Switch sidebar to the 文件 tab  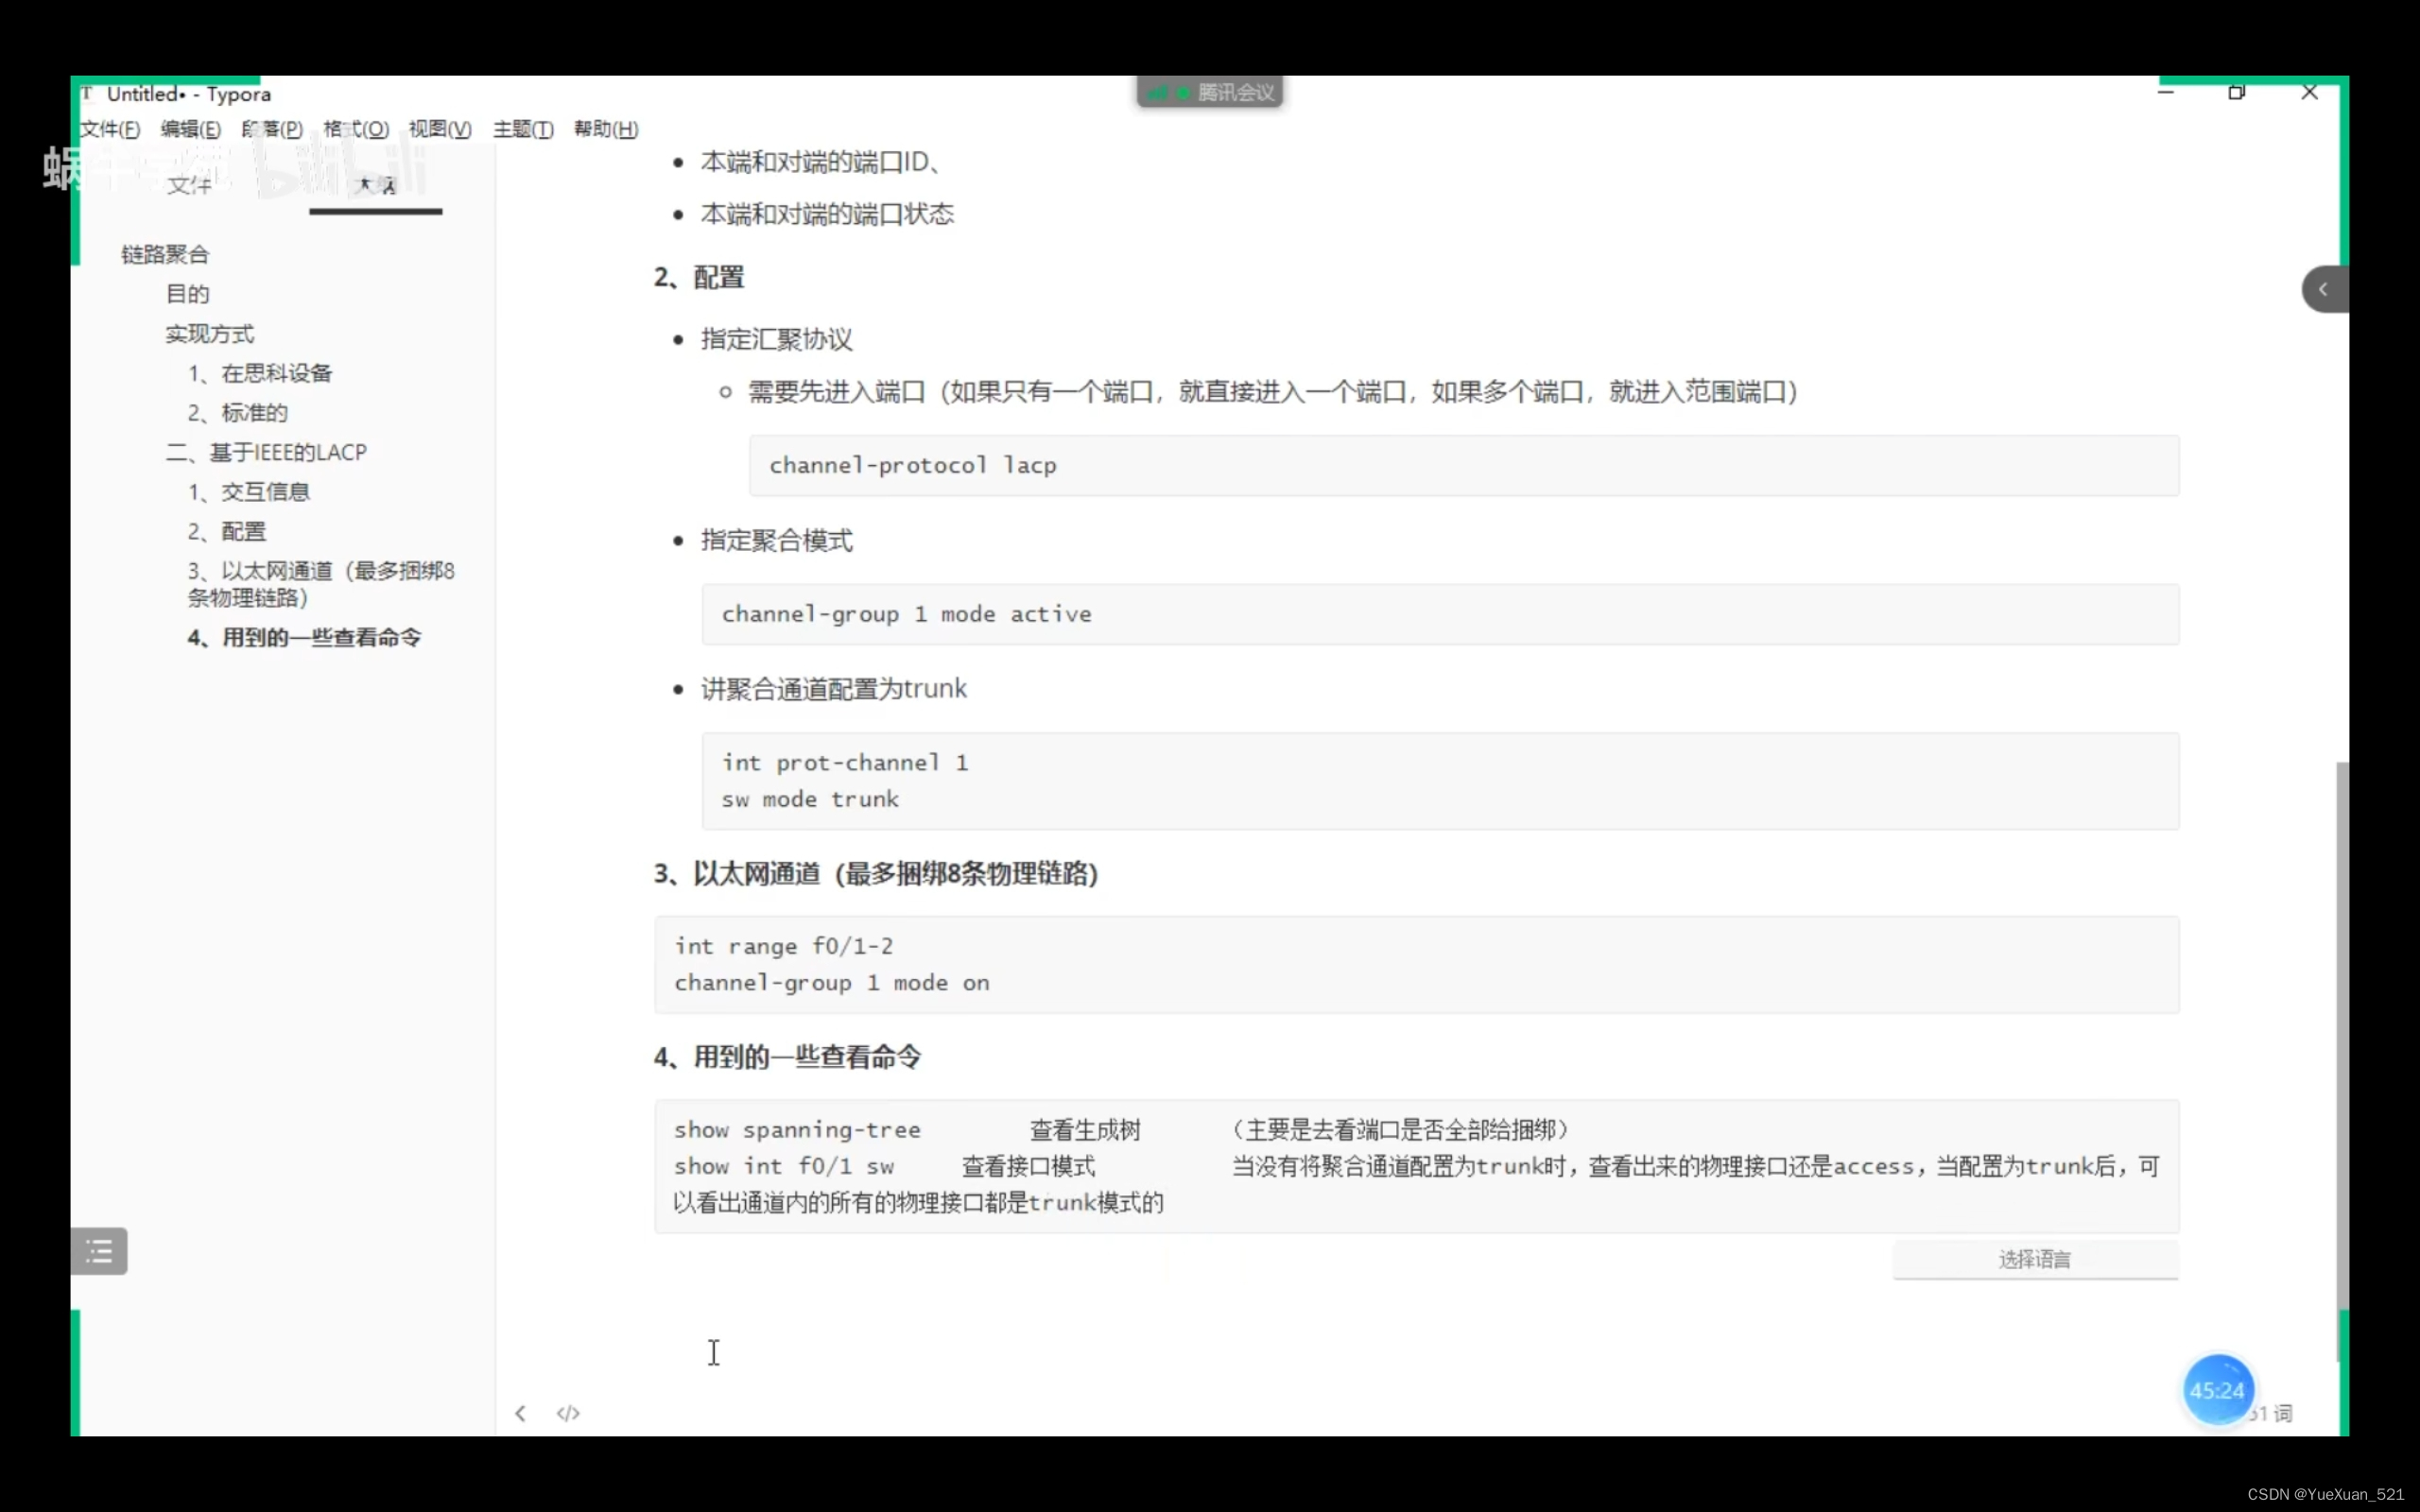(189, 185)
